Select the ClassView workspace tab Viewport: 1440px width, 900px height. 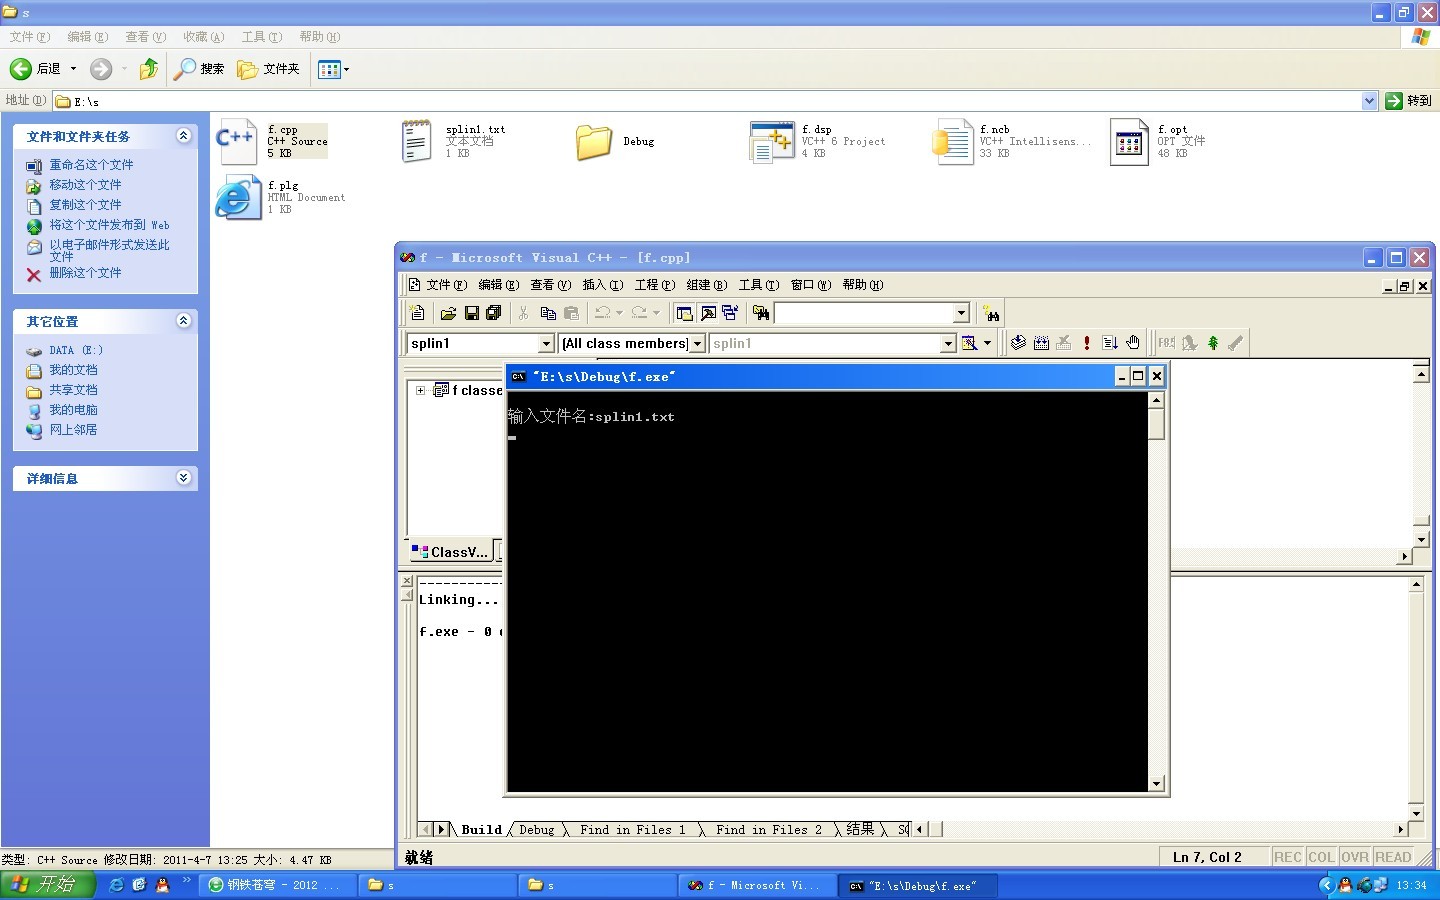pos(450,552)
